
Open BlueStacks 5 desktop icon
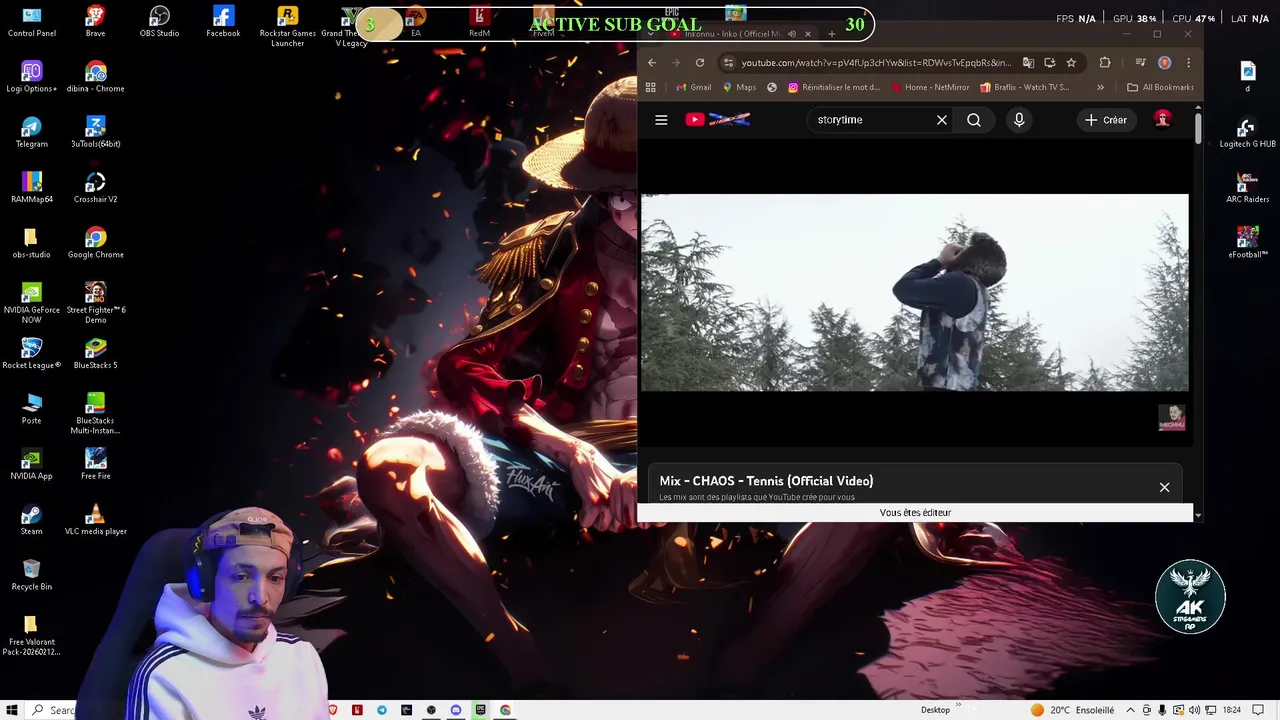click(x=95, y=354)
